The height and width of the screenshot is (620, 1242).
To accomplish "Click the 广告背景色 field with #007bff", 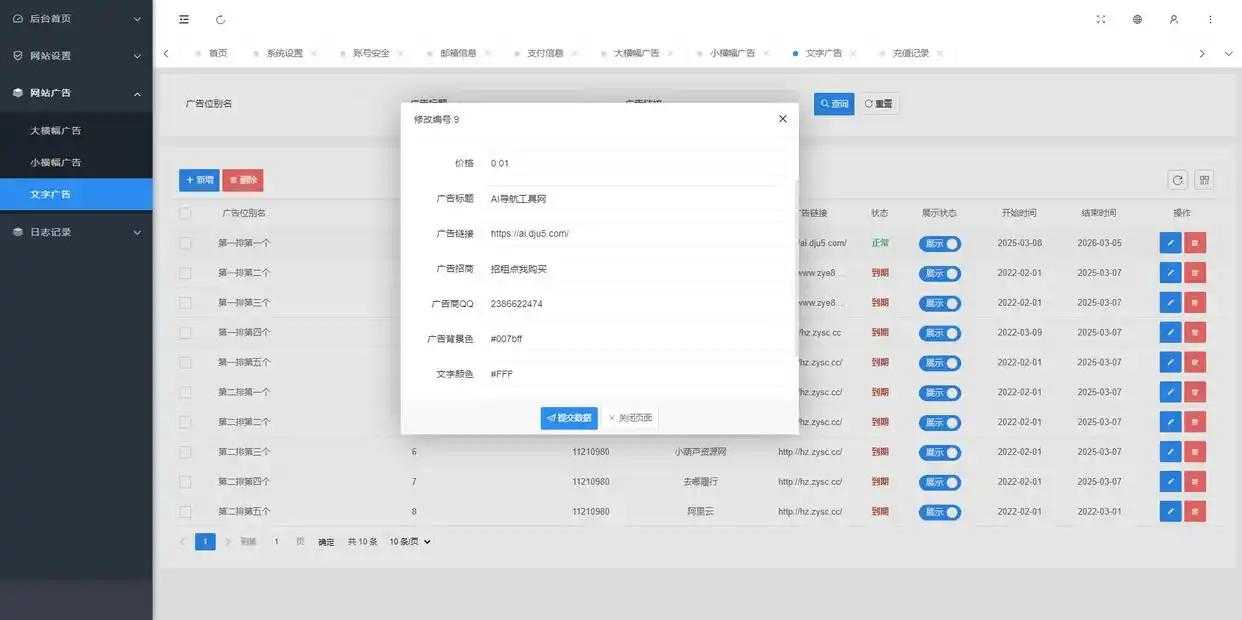I will 636,339.
